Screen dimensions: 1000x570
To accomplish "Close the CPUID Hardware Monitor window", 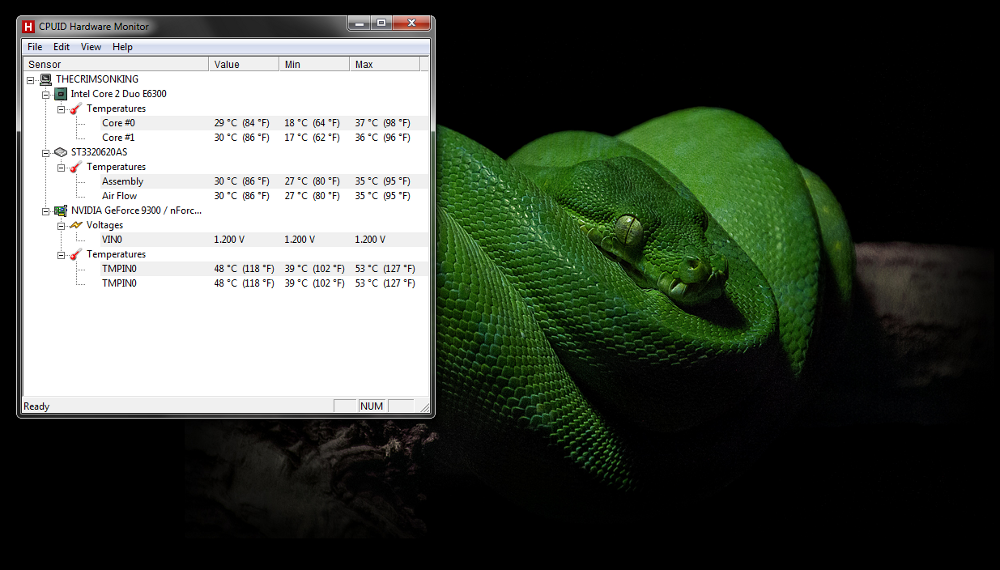I will [x=411, y=24].
